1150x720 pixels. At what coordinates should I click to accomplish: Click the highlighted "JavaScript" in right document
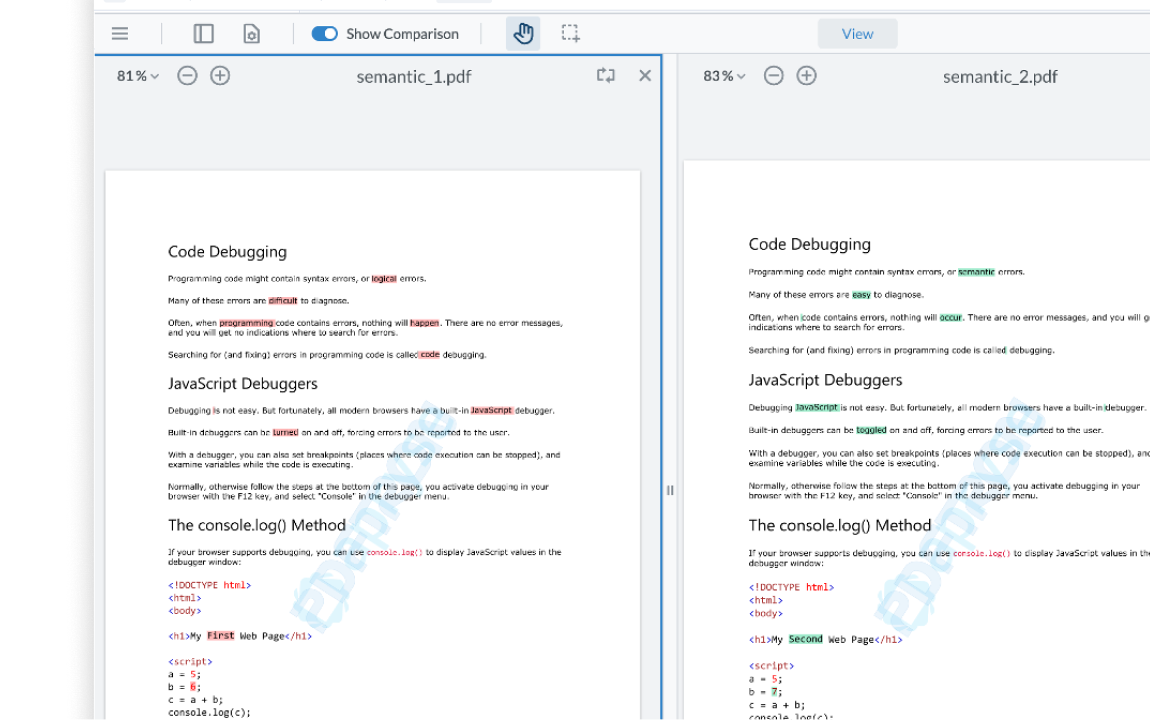click(816, 407)
